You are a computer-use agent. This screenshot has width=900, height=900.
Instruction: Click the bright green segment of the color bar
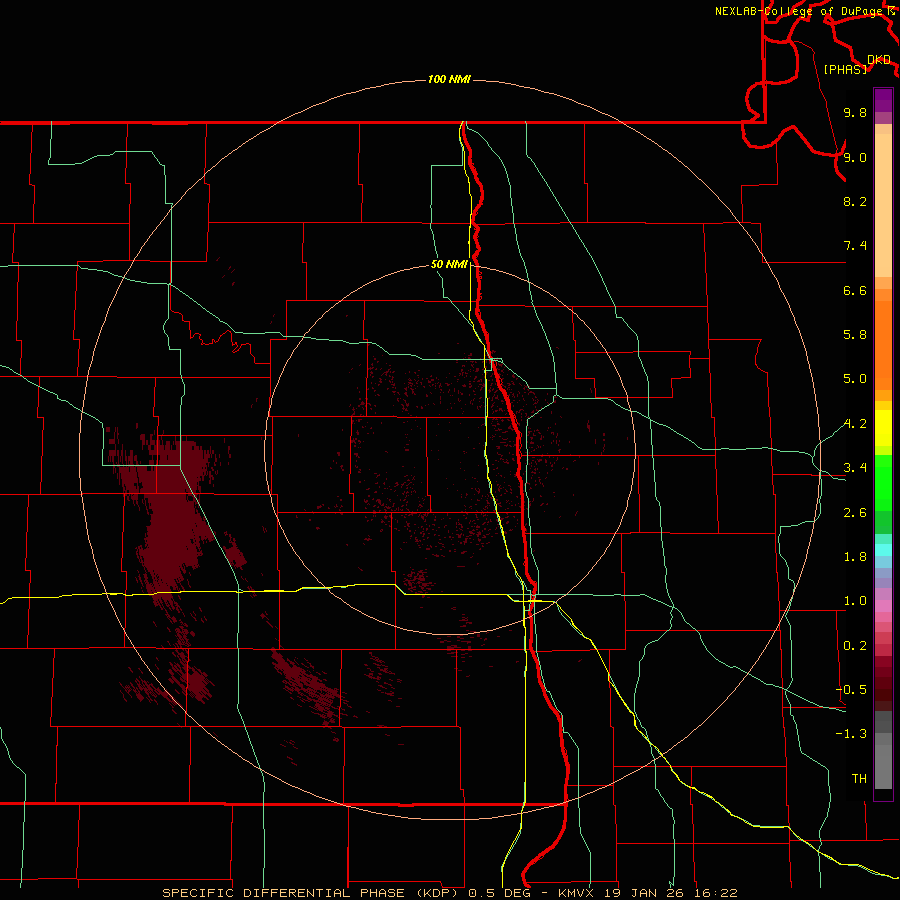tap(883, 482)
